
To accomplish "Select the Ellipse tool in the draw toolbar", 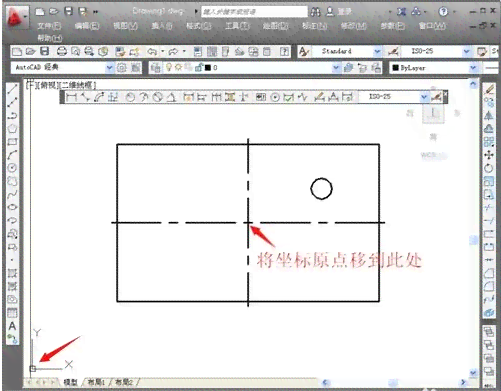I will (x=12, y=207).
